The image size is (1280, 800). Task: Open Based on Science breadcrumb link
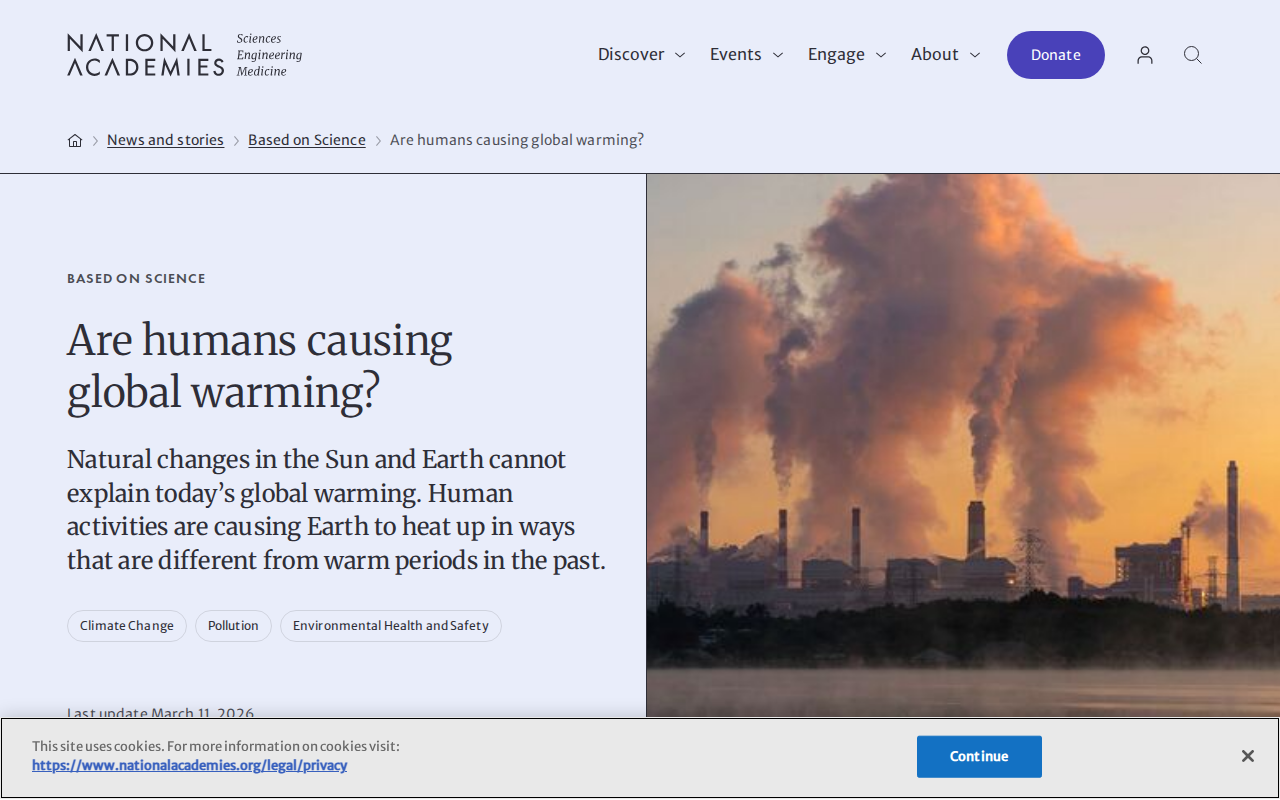307,140
